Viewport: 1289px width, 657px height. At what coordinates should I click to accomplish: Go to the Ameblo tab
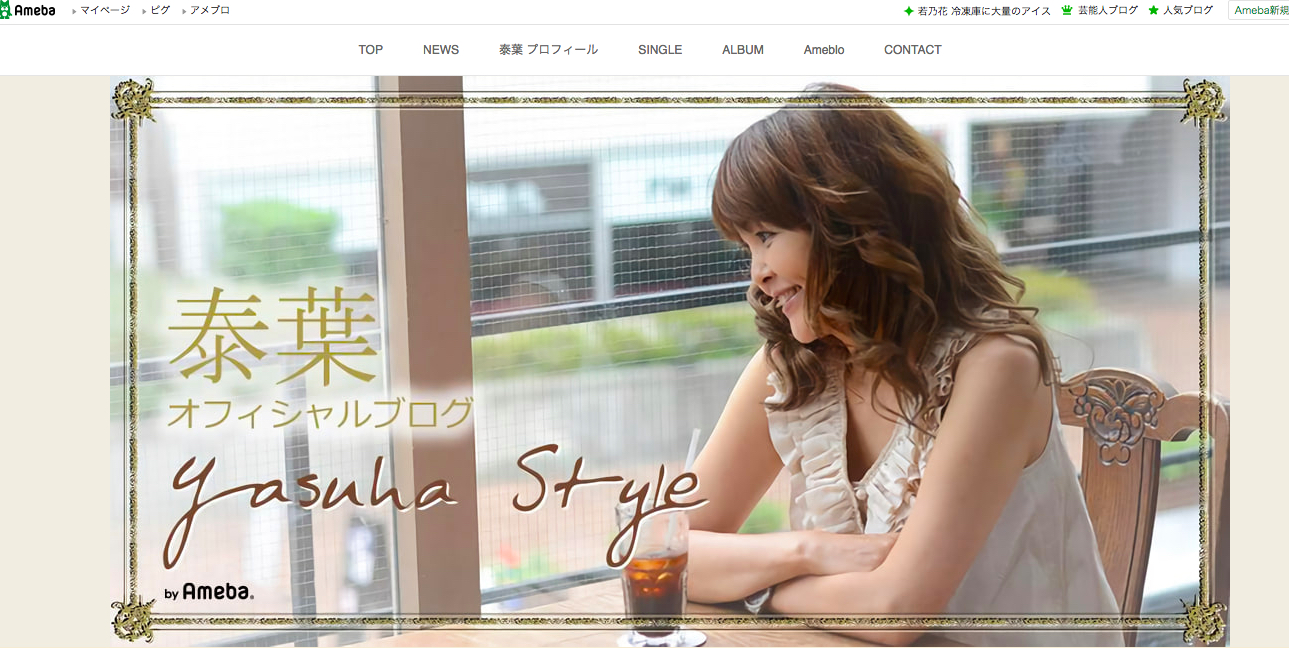click(x=824, y=49)
